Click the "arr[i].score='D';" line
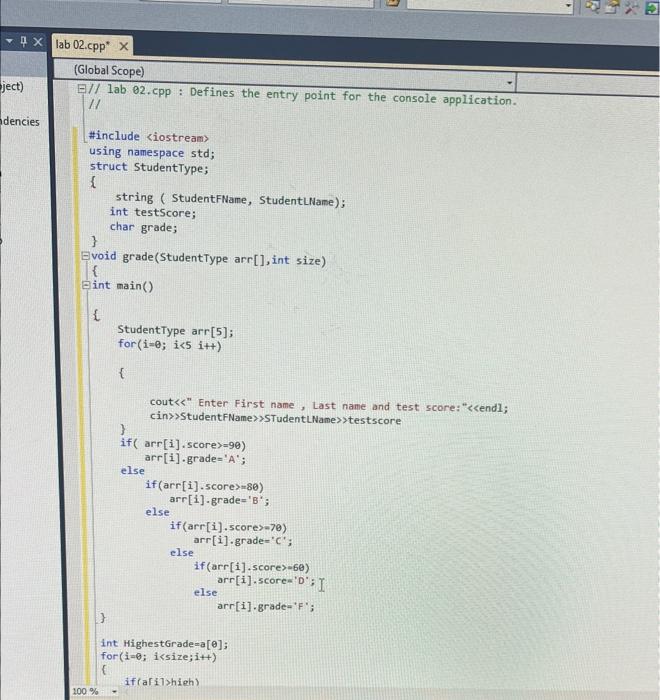This screenshot has width=660, height=700. click(x=266, y=580)
